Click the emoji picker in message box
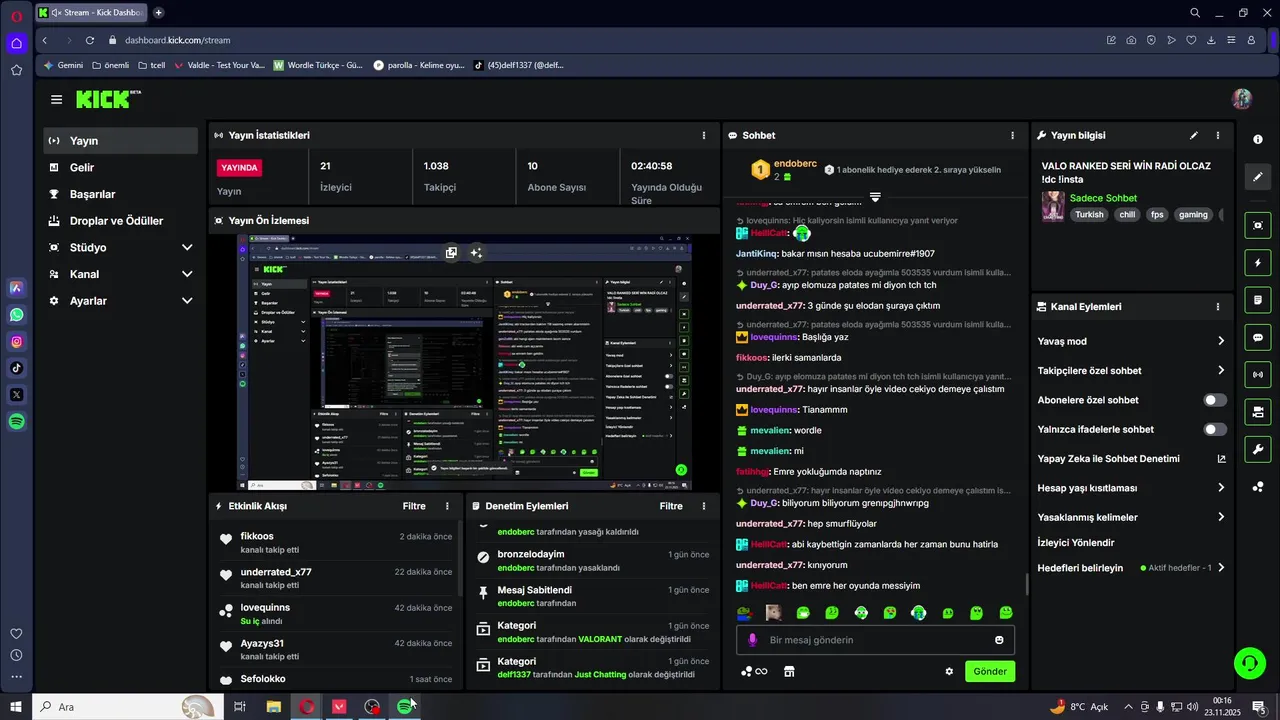Viewport: 1280px width, 720px height. 999,640
